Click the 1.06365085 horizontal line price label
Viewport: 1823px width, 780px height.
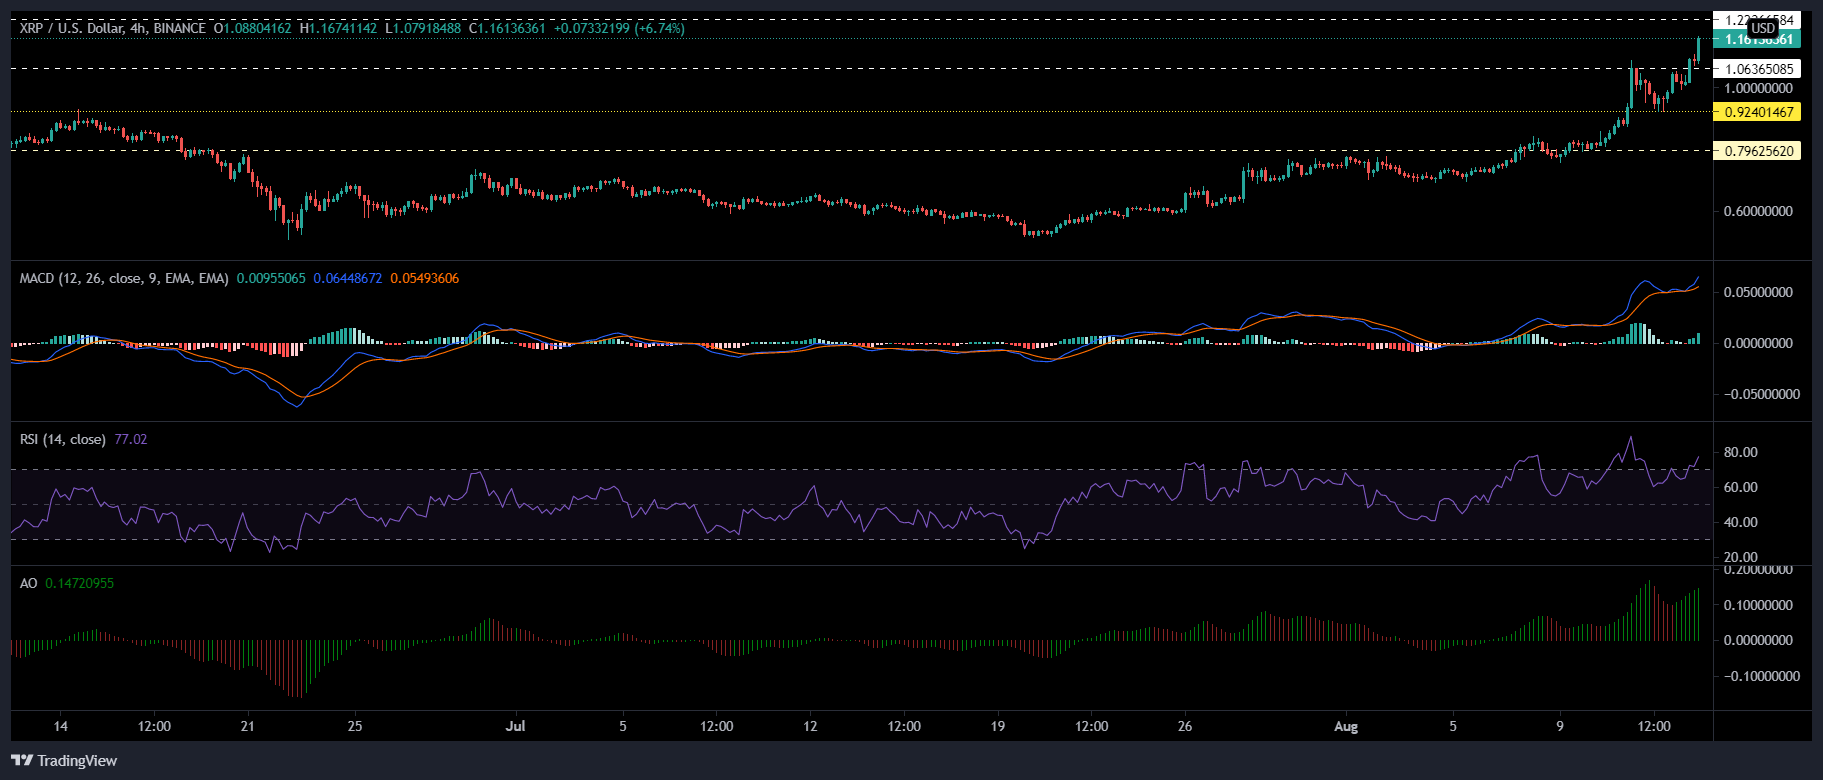tap(1757, 69)
